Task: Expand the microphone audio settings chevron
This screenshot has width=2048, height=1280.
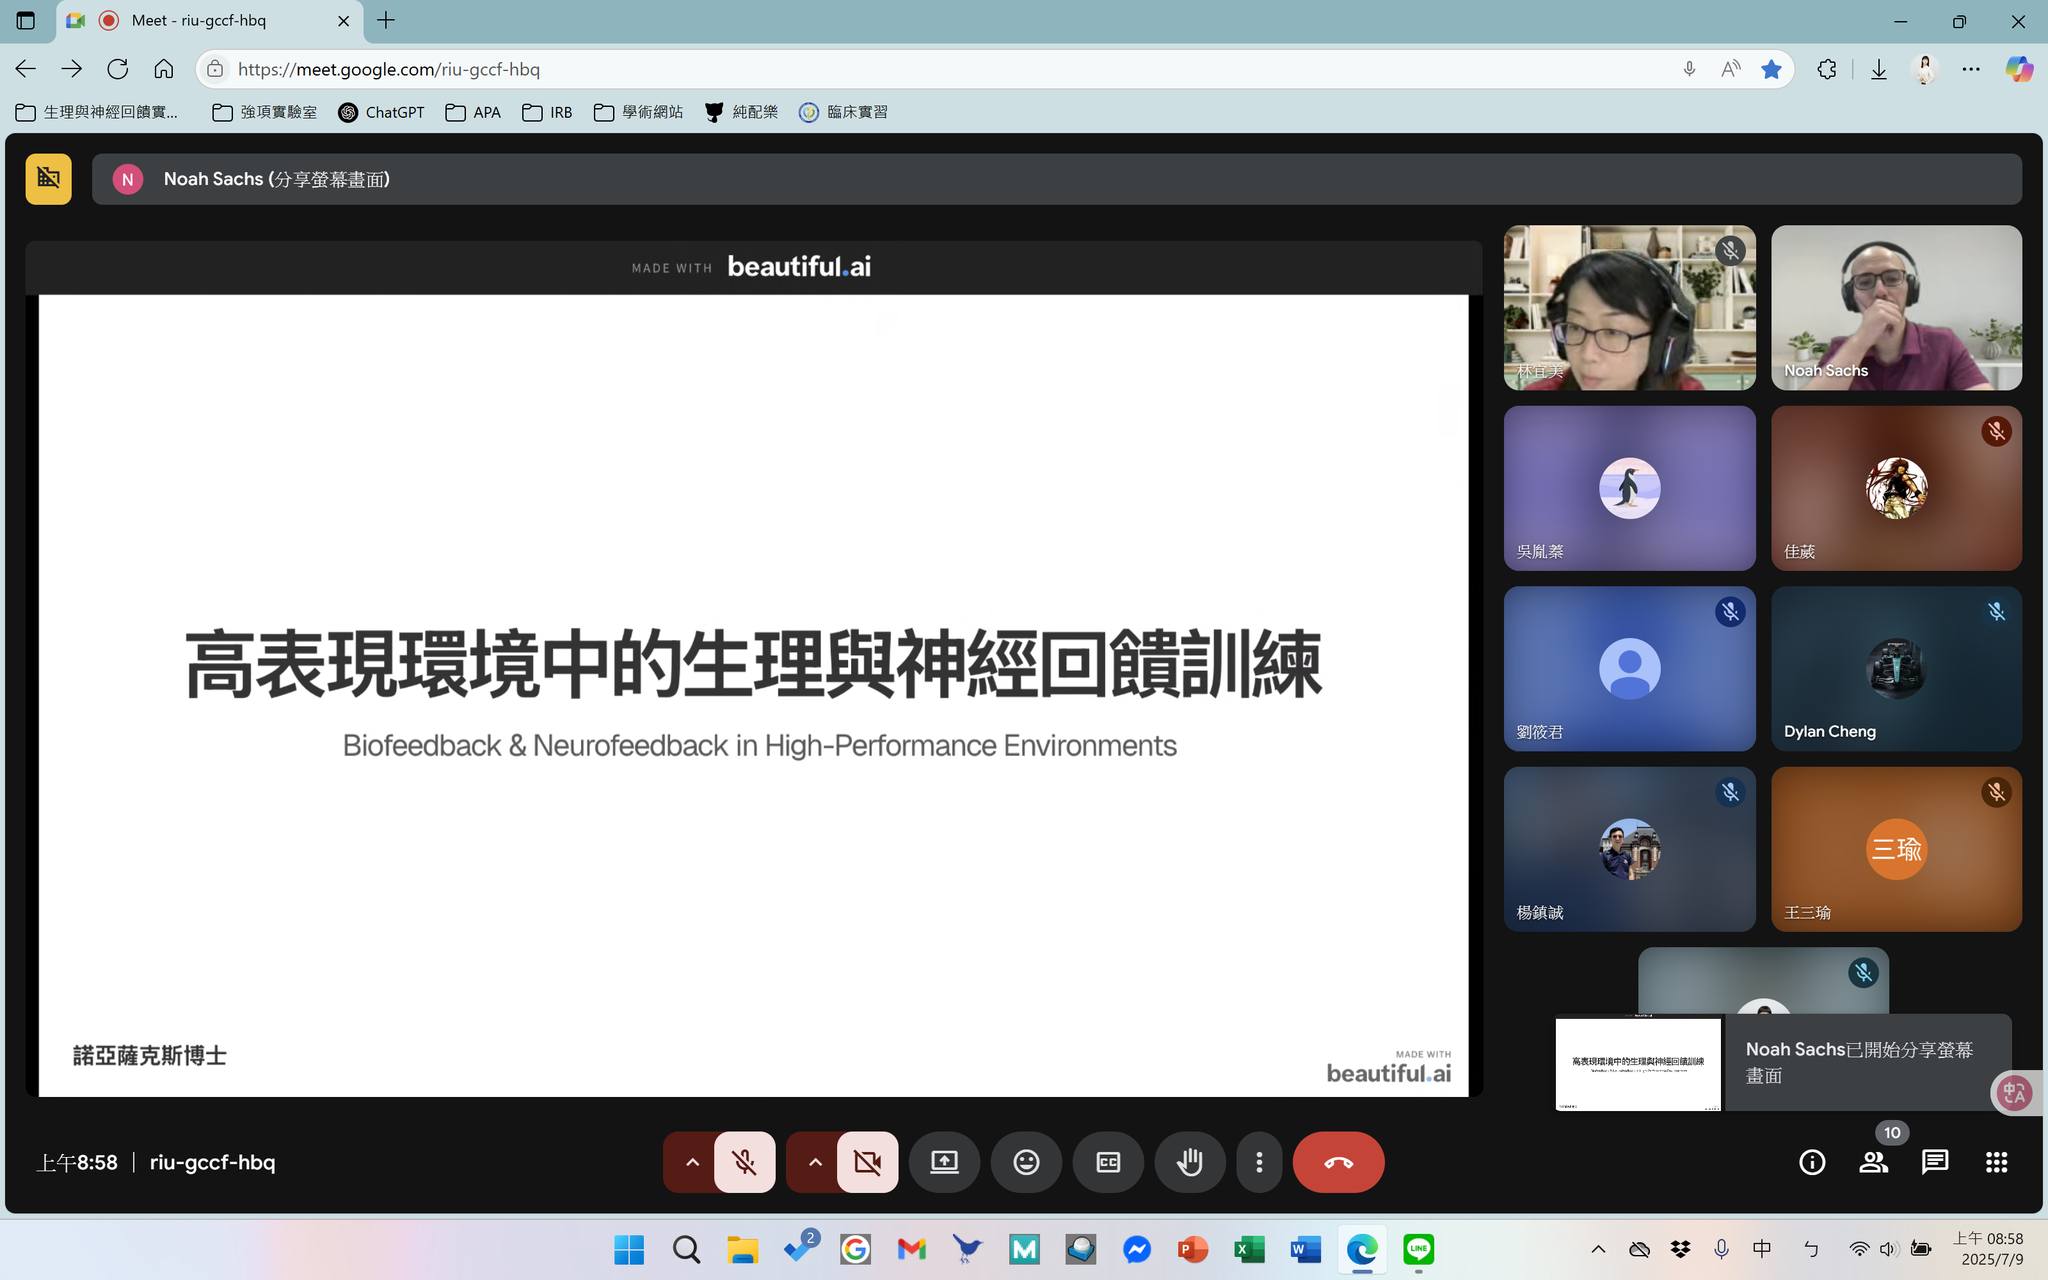Action: click(x=691, y=1162)
